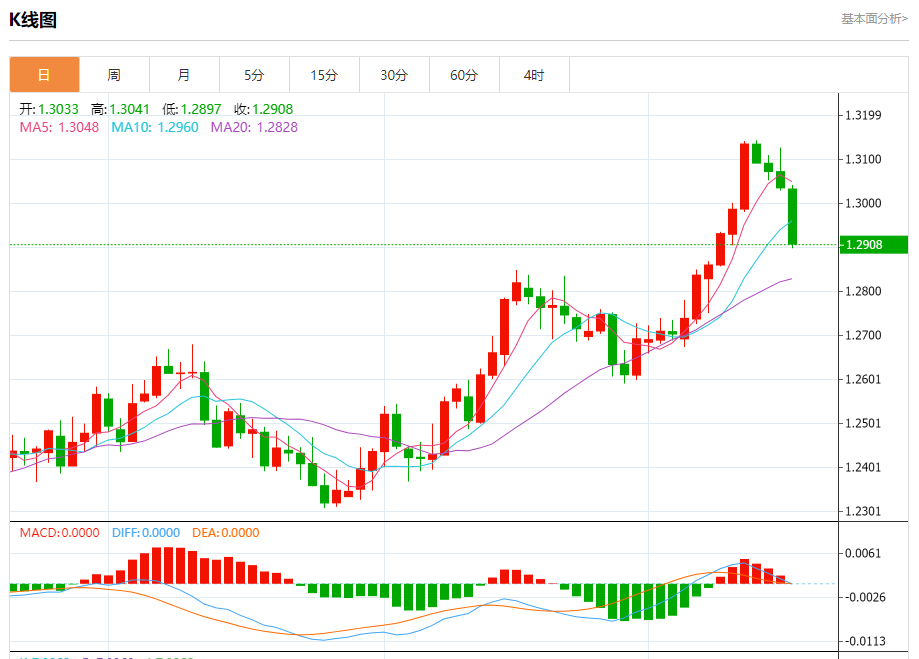Click the tallest red candlestick near 1.3100
The height and width of the screenshot is (659, 919).
click(x=744, y=176)
